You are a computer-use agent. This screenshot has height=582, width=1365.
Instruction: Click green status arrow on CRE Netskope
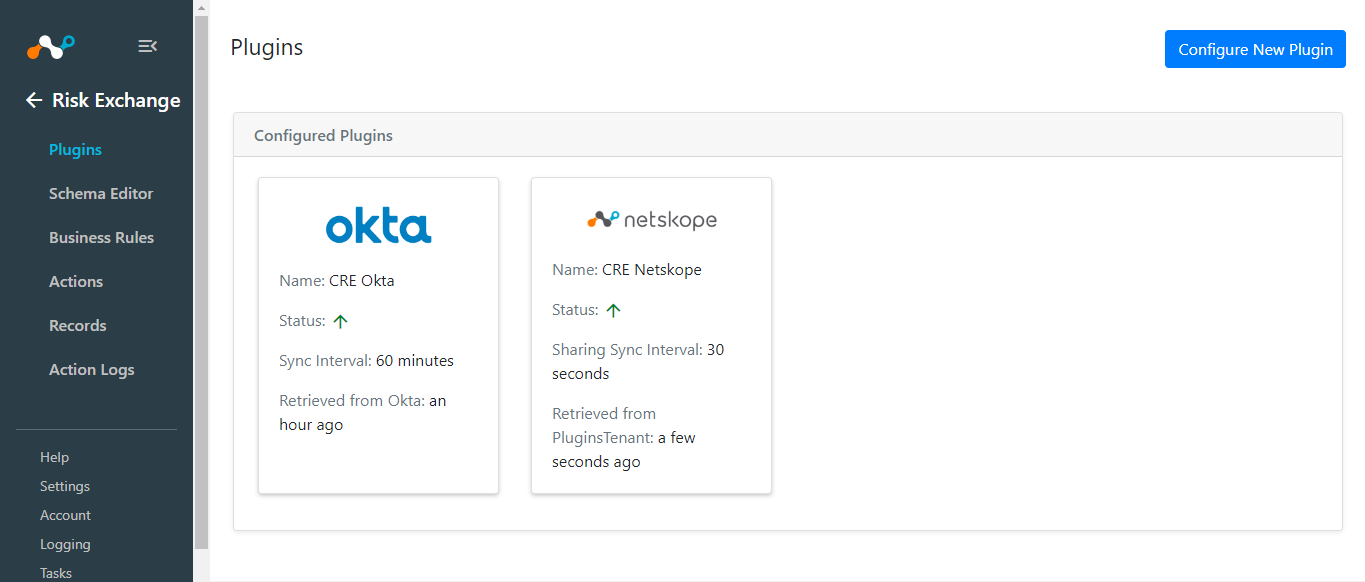(613, 310)
